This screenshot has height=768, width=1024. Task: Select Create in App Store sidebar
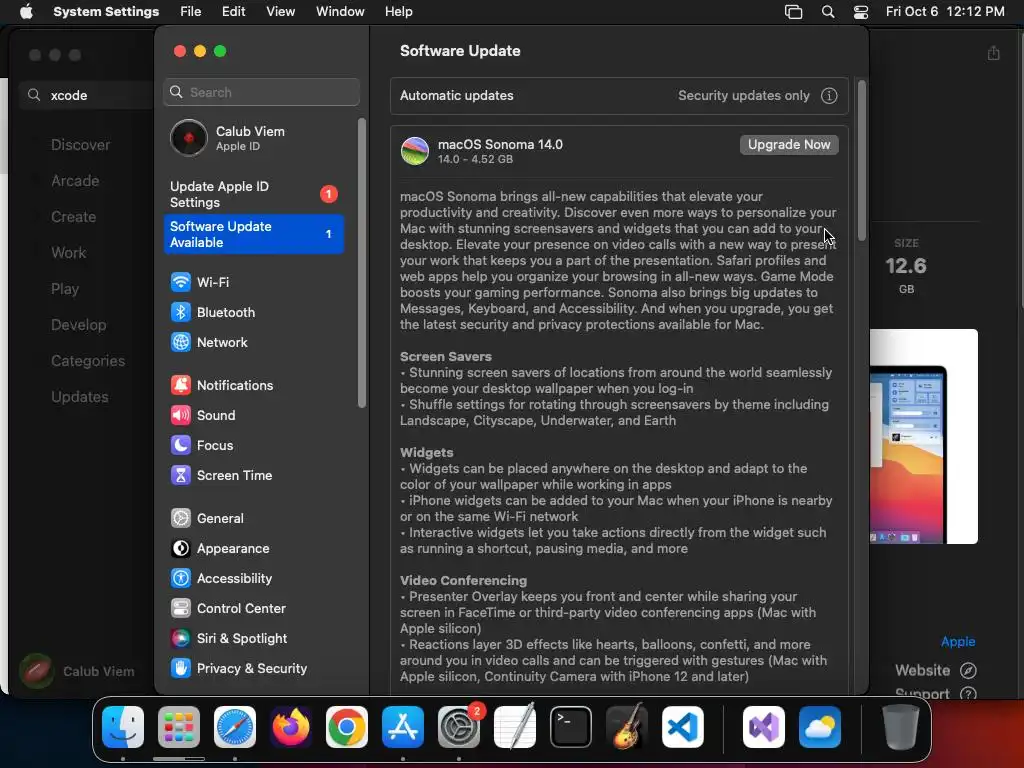(x=73, y=217)
